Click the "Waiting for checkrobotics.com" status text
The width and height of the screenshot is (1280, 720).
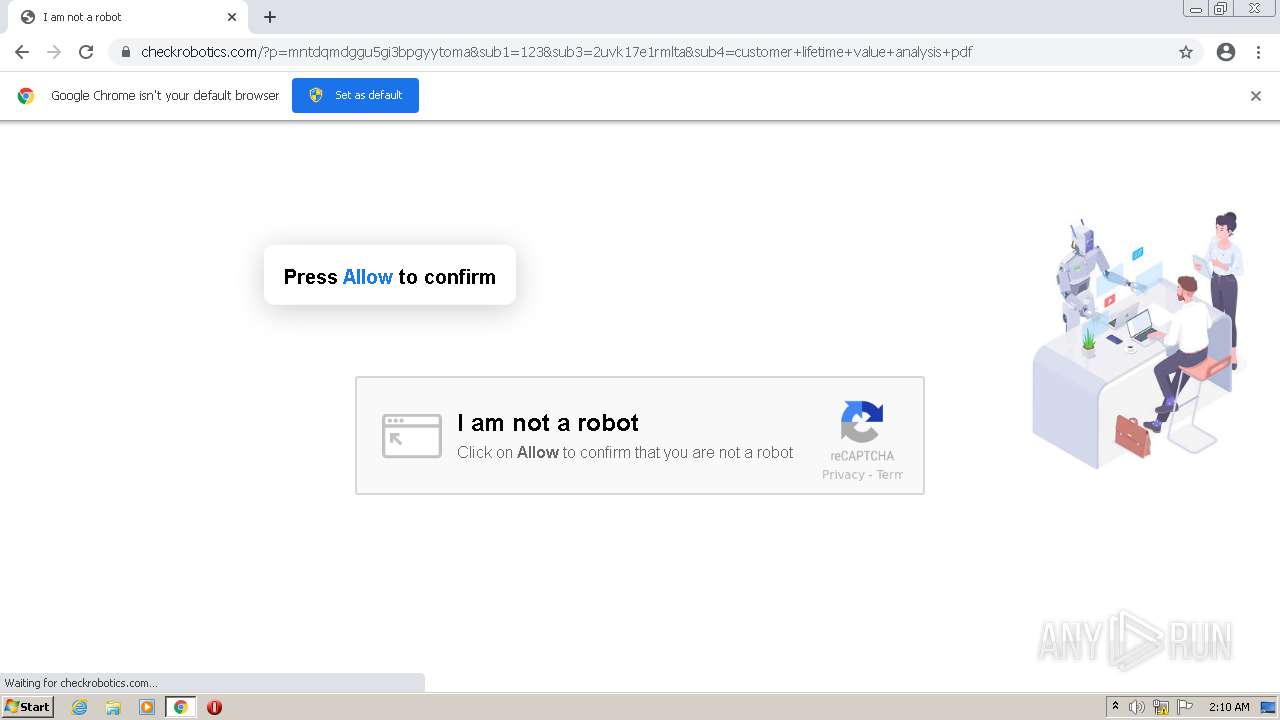click(x=81, y=683)
